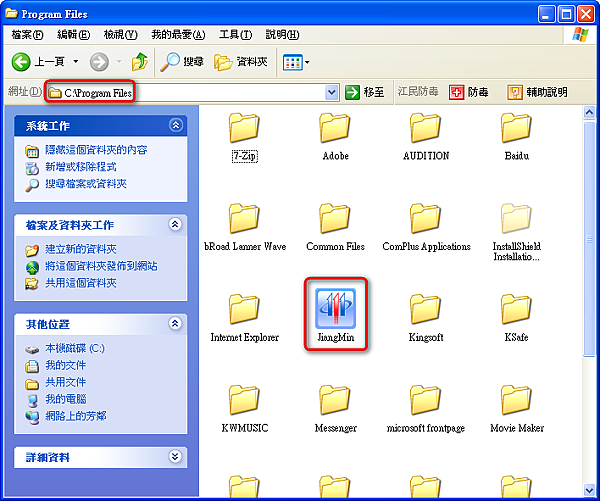Open 輔助說明 help on JiangMin toolbar

pyautogui.click(x=537, y=92)
